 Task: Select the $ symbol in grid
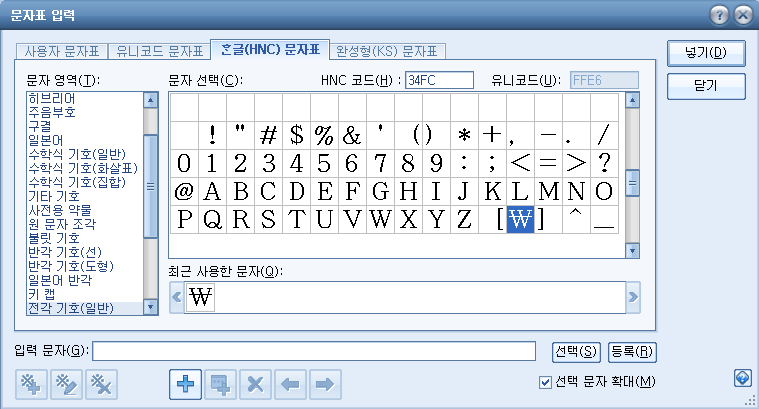[x=296, y=135]
